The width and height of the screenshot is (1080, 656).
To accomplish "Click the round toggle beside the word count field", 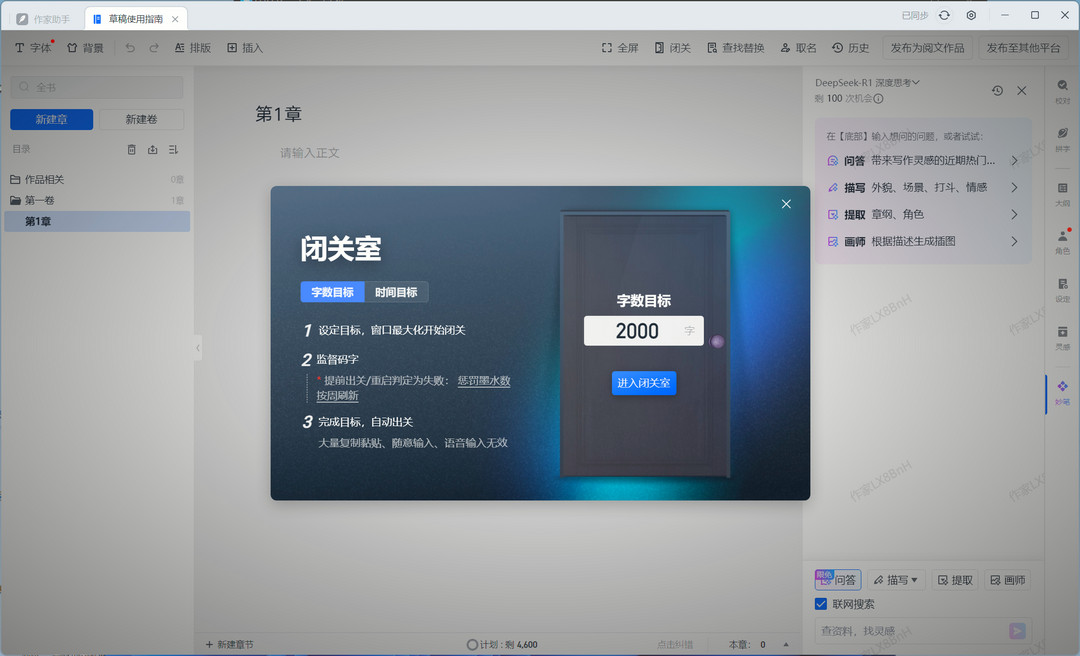I will click(717, 342).
